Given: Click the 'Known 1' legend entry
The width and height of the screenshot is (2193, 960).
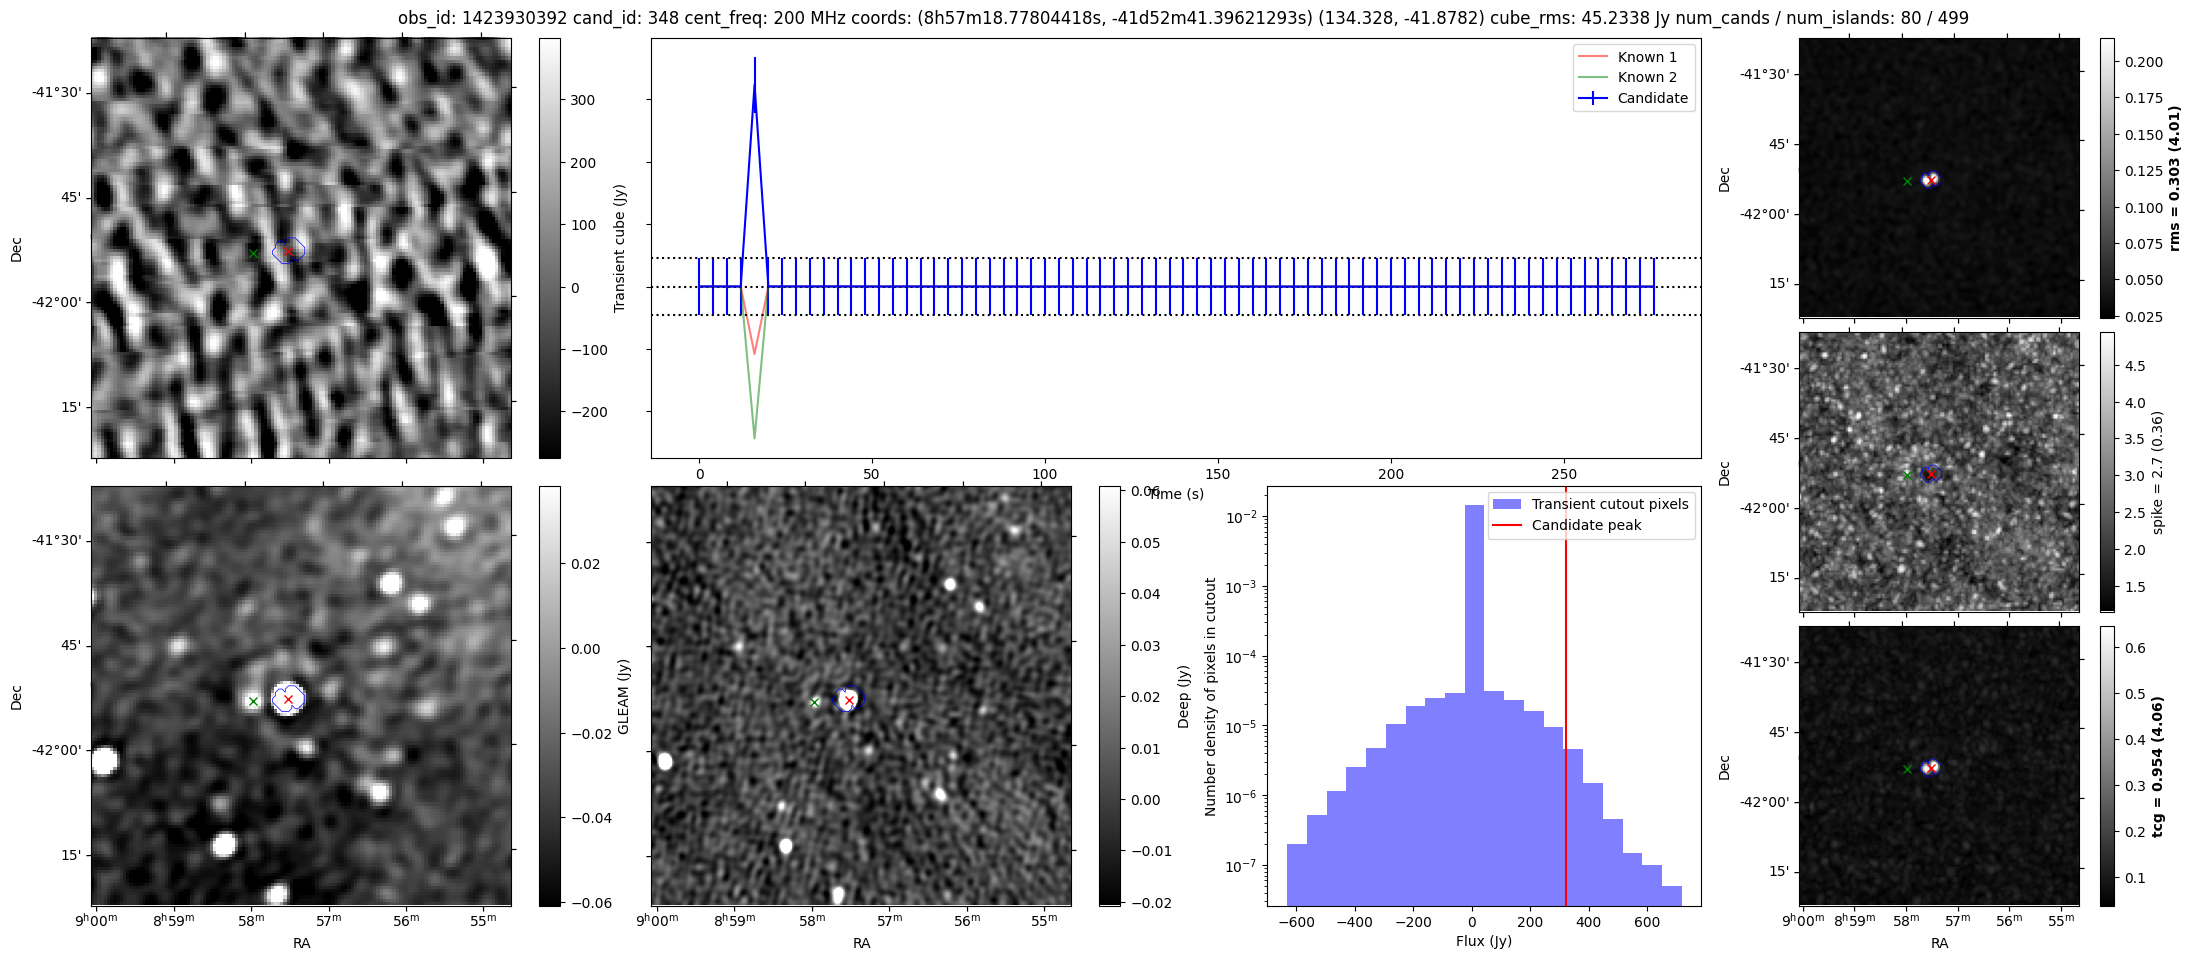Looking at the screenshot, I should click(1646, 57).
